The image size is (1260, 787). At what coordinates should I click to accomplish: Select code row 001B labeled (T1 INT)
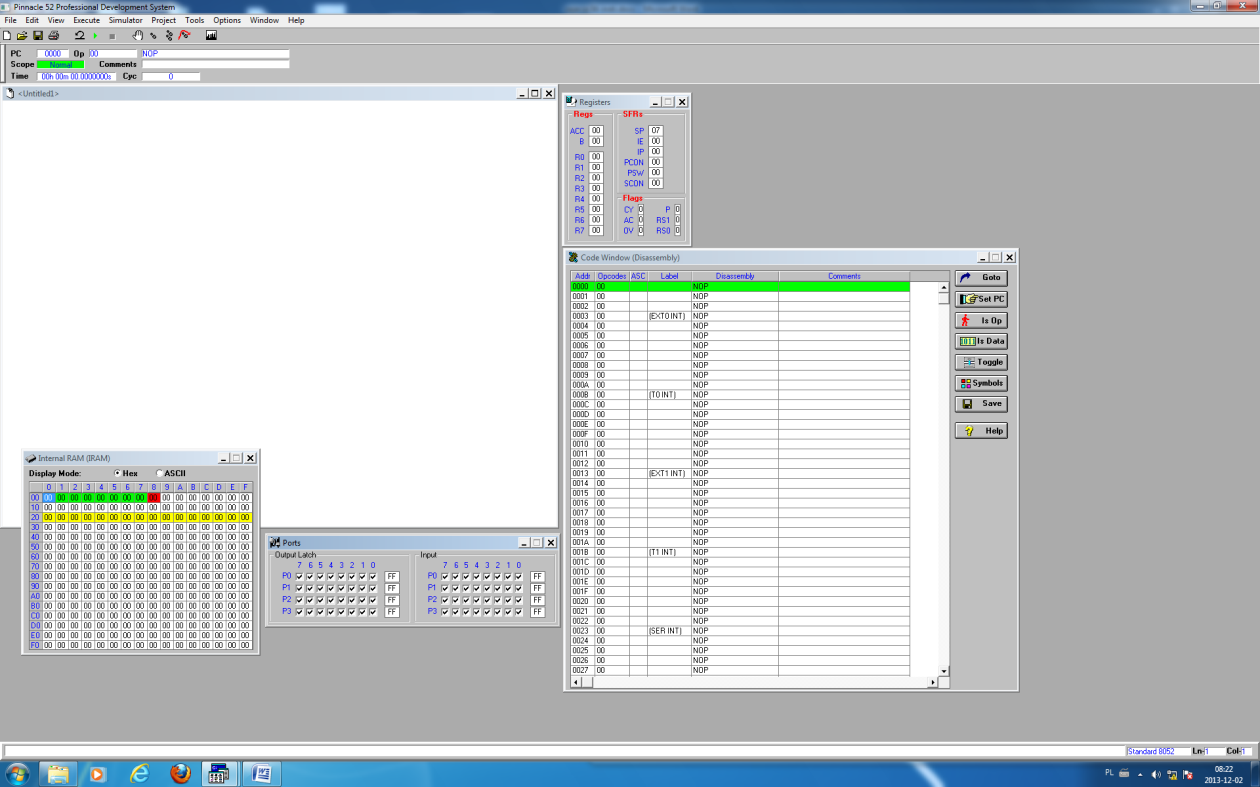(x=740, y=552)
